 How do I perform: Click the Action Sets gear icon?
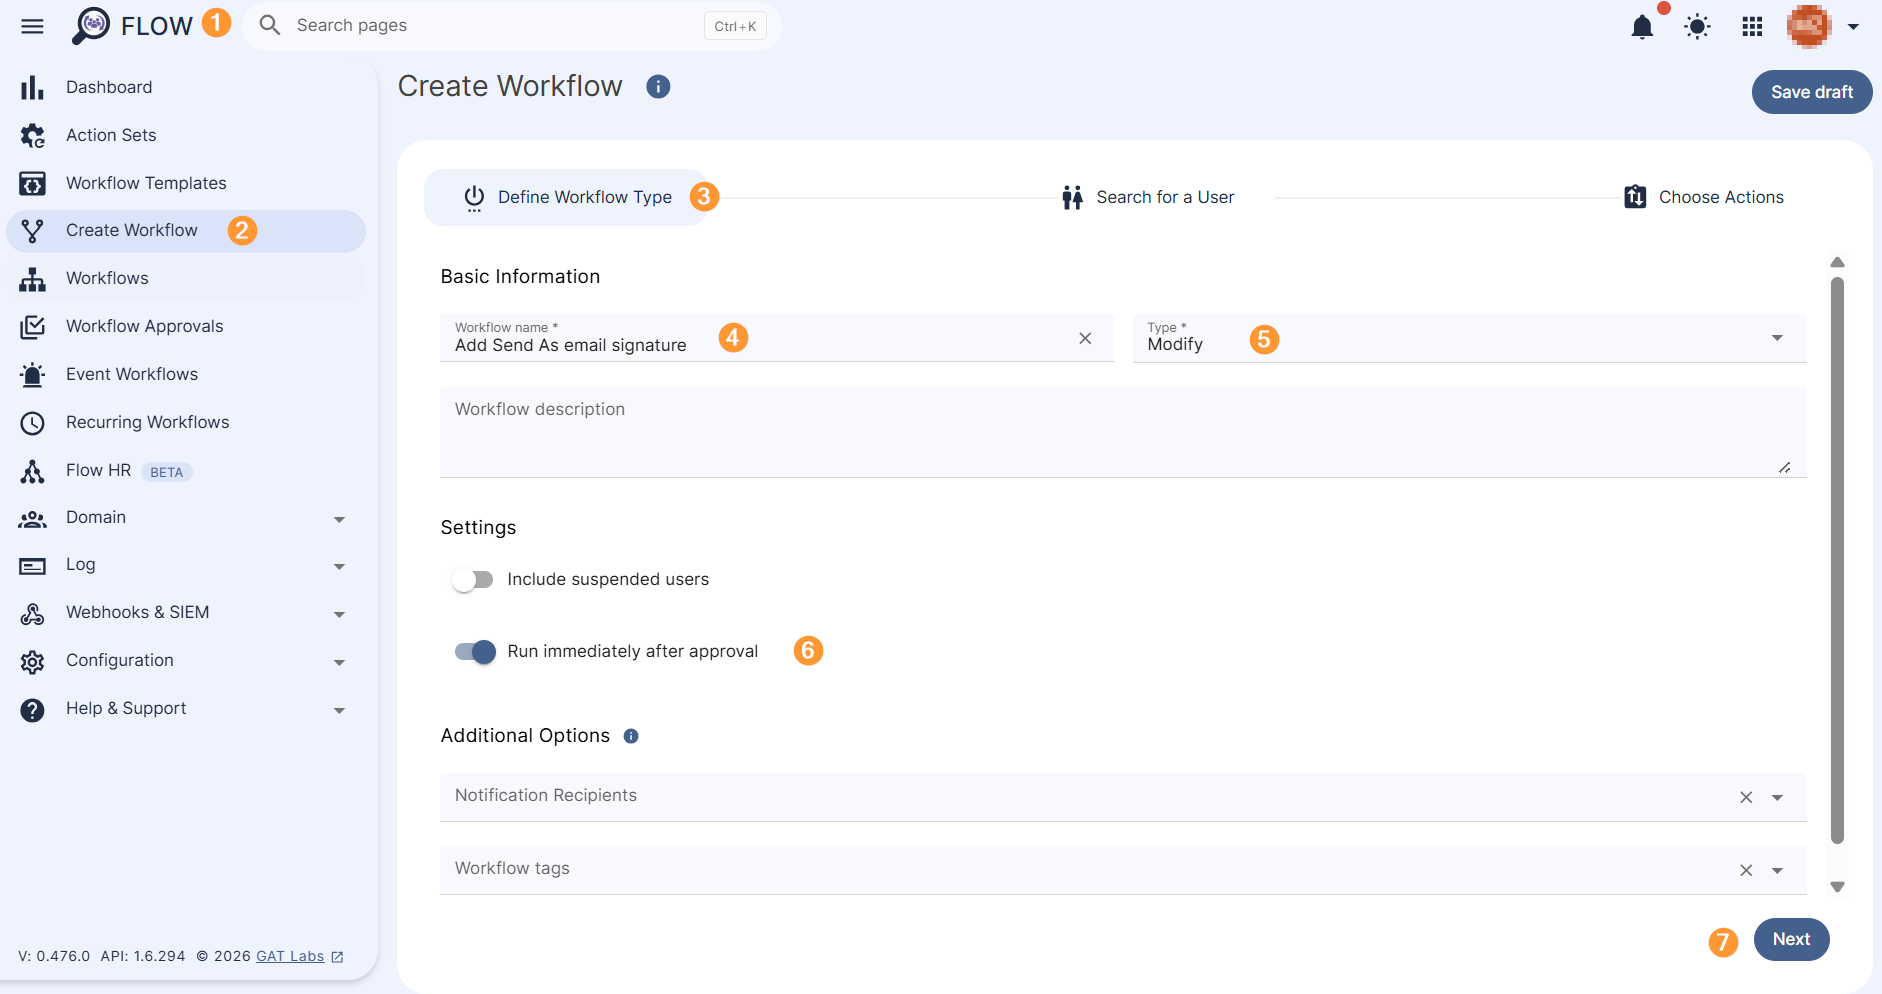pos(32,136)
